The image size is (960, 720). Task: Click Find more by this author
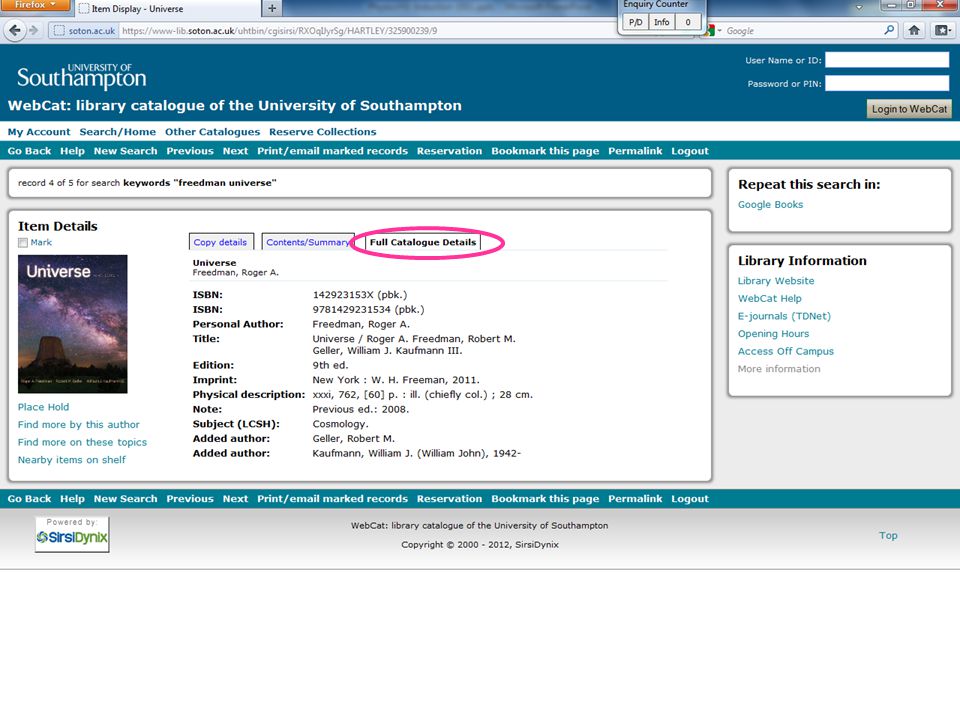pos(78,425)
